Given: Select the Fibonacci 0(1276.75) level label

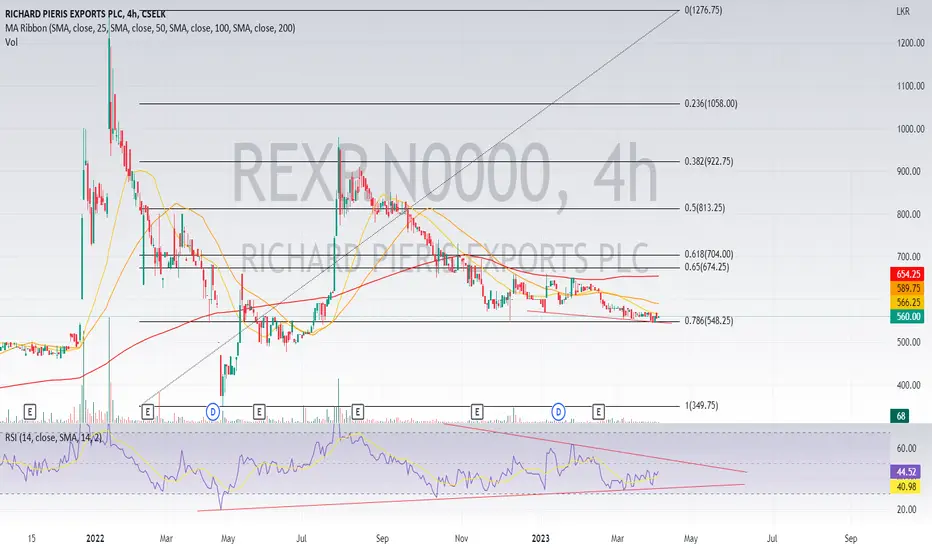Looking at the screenshot, I should click(703, 10).
